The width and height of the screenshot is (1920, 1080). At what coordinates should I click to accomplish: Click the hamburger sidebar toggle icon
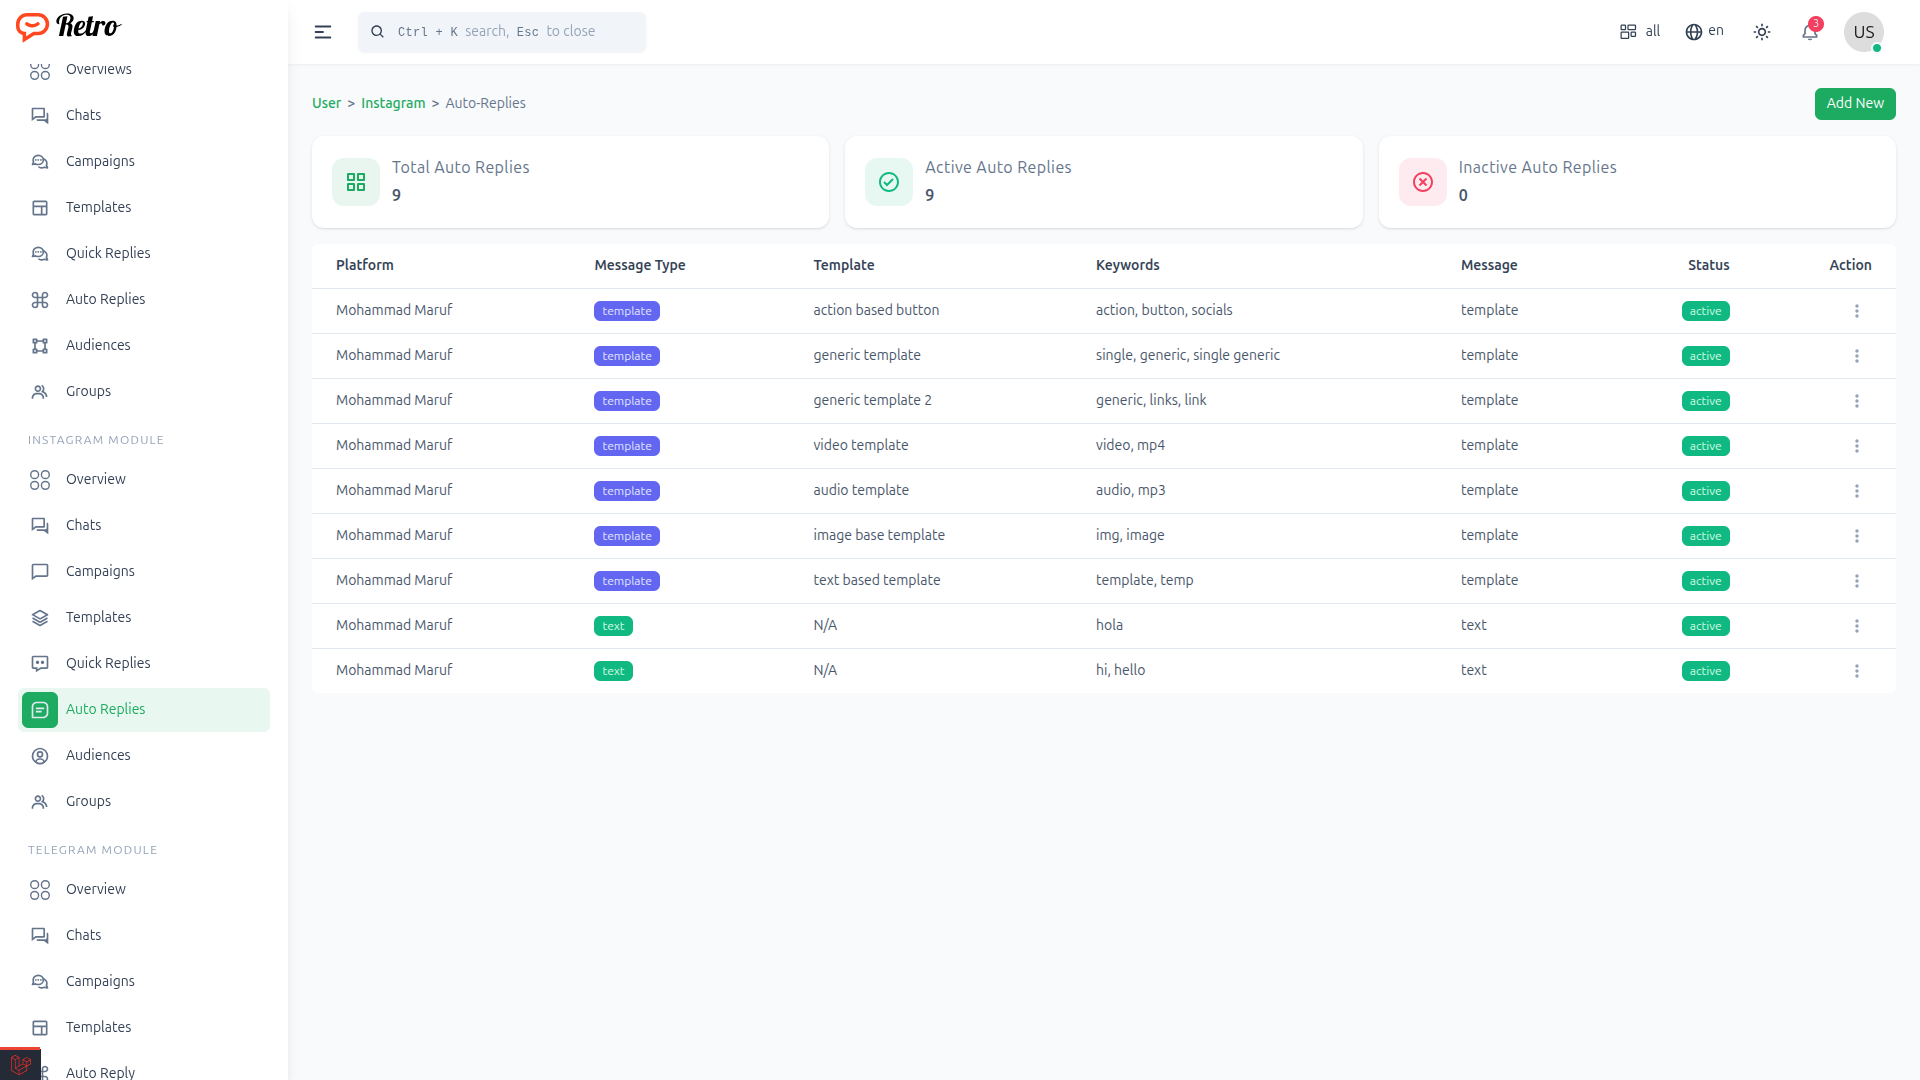click(x=322, y=32)
